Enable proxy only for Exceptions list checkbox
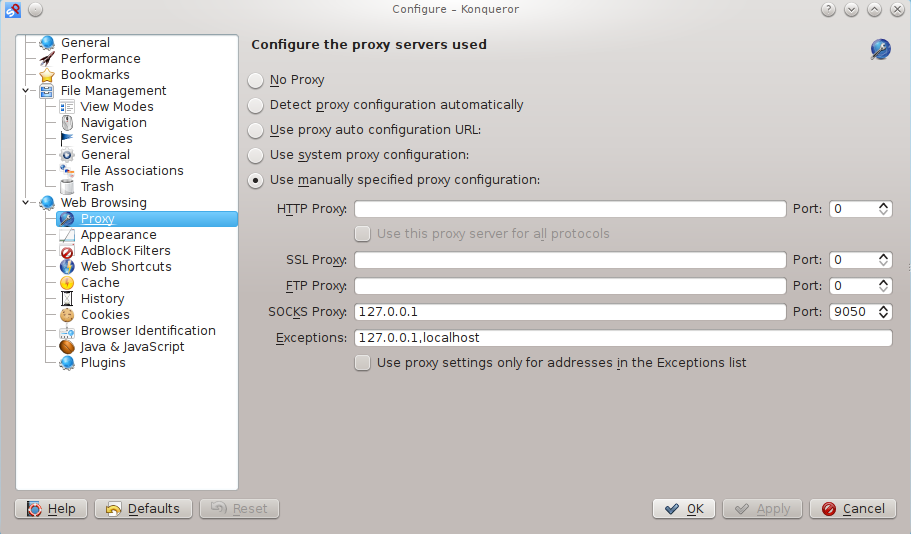This screenshot has height=534, width=911. click(363, 363)
